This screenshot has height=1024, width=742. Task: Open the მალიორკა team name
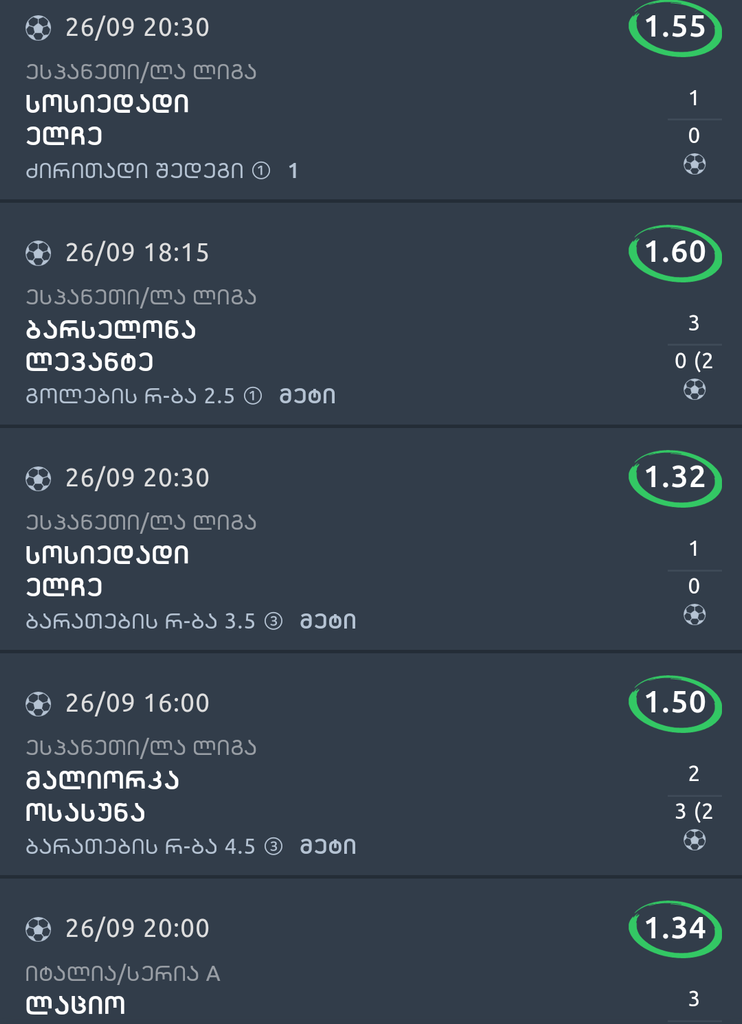click(102, 780)
